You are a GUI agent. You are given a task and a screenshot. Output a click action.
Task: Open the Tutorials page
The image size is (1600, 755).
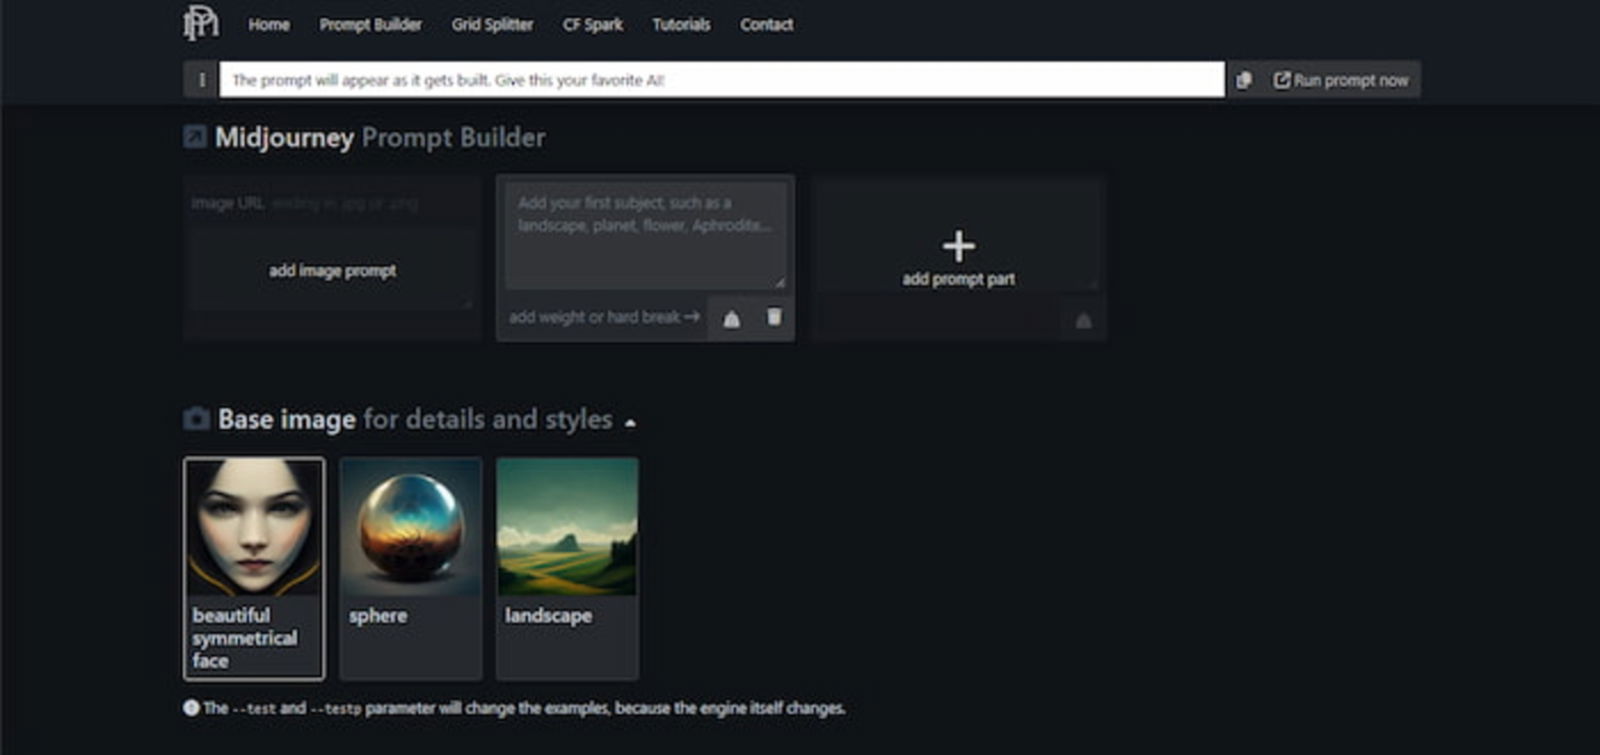pyautogui.click(x=681, y=24)
